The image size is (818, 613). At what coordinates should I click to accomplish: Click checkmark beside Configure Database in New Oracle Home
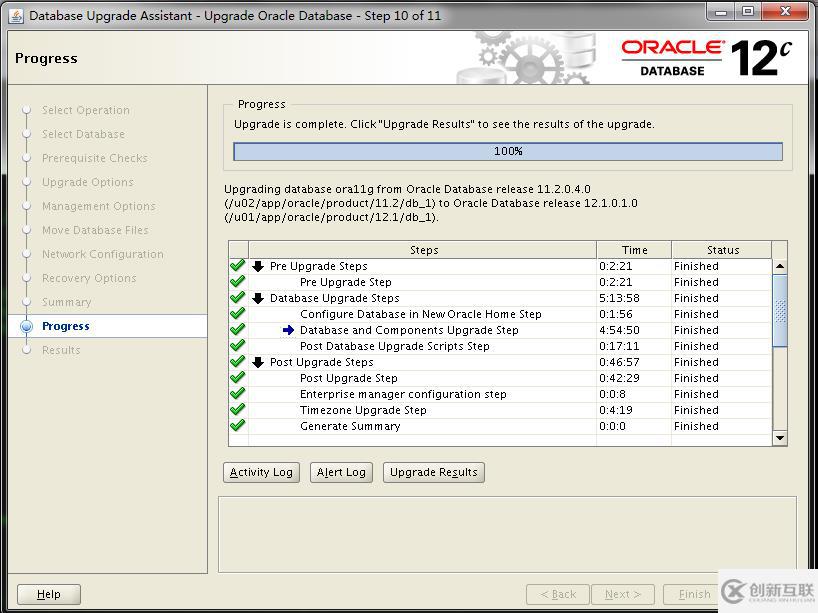click(238, 314)
